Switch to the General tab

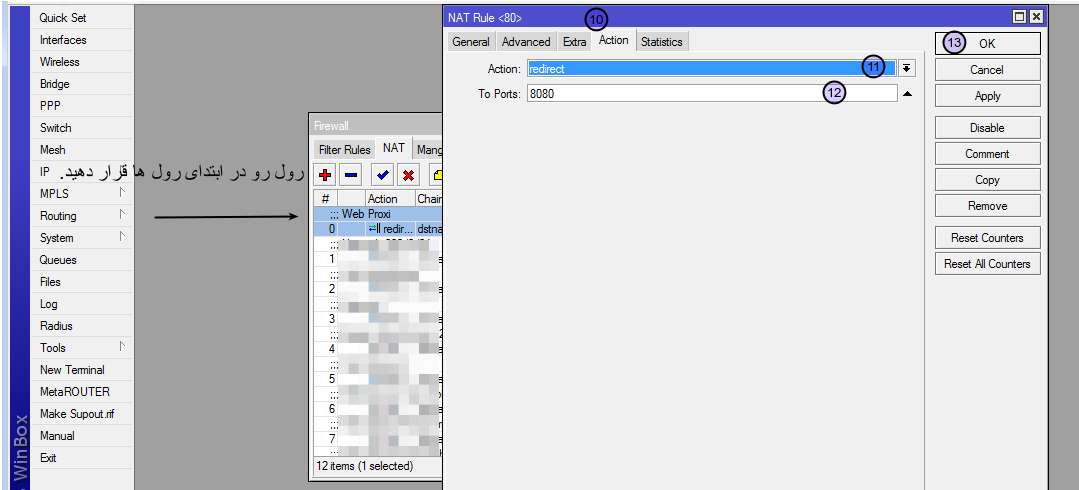click(470, 42)
